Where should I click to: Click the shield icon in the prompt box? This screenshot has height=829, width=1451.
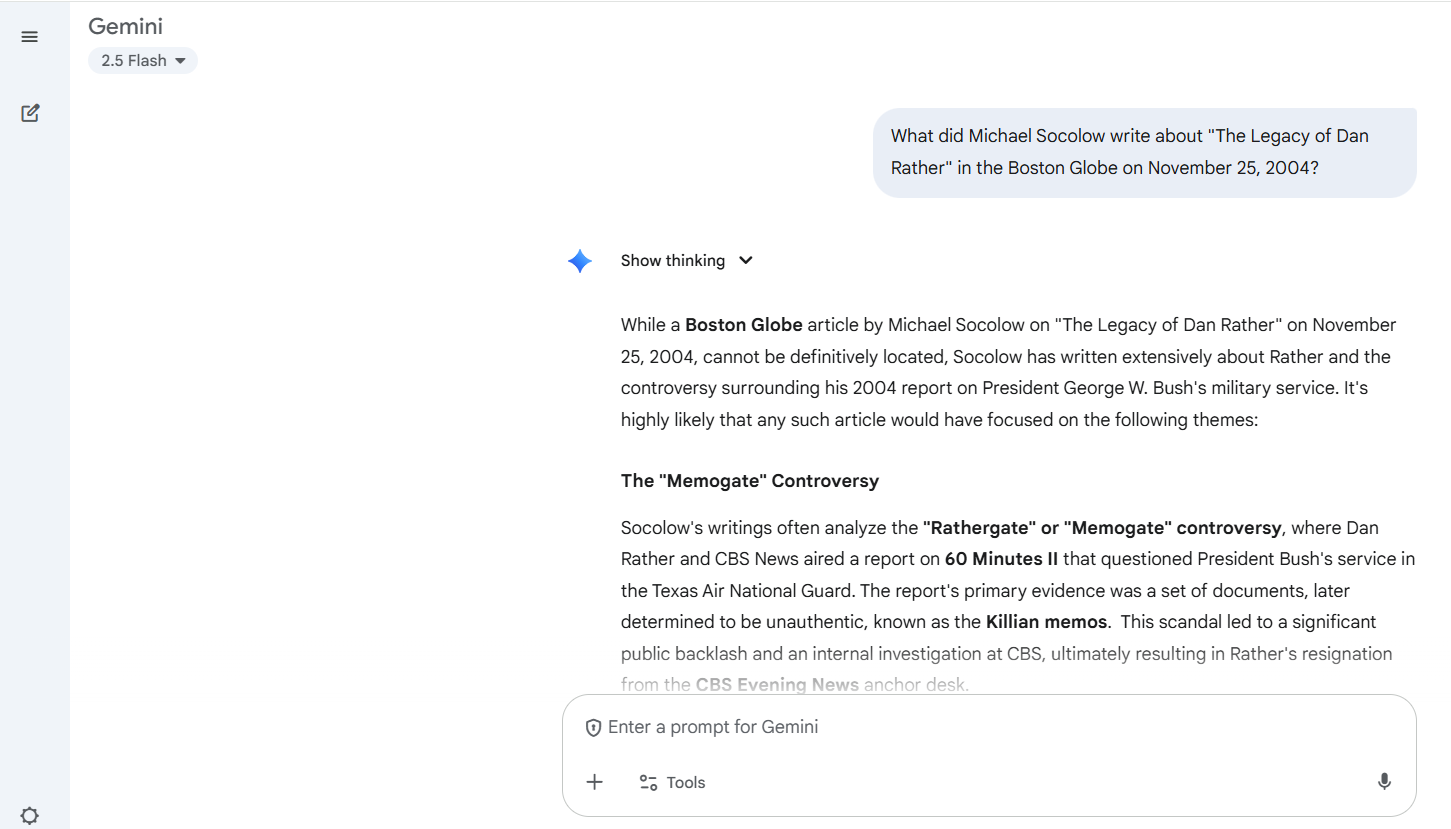(593, 728)
